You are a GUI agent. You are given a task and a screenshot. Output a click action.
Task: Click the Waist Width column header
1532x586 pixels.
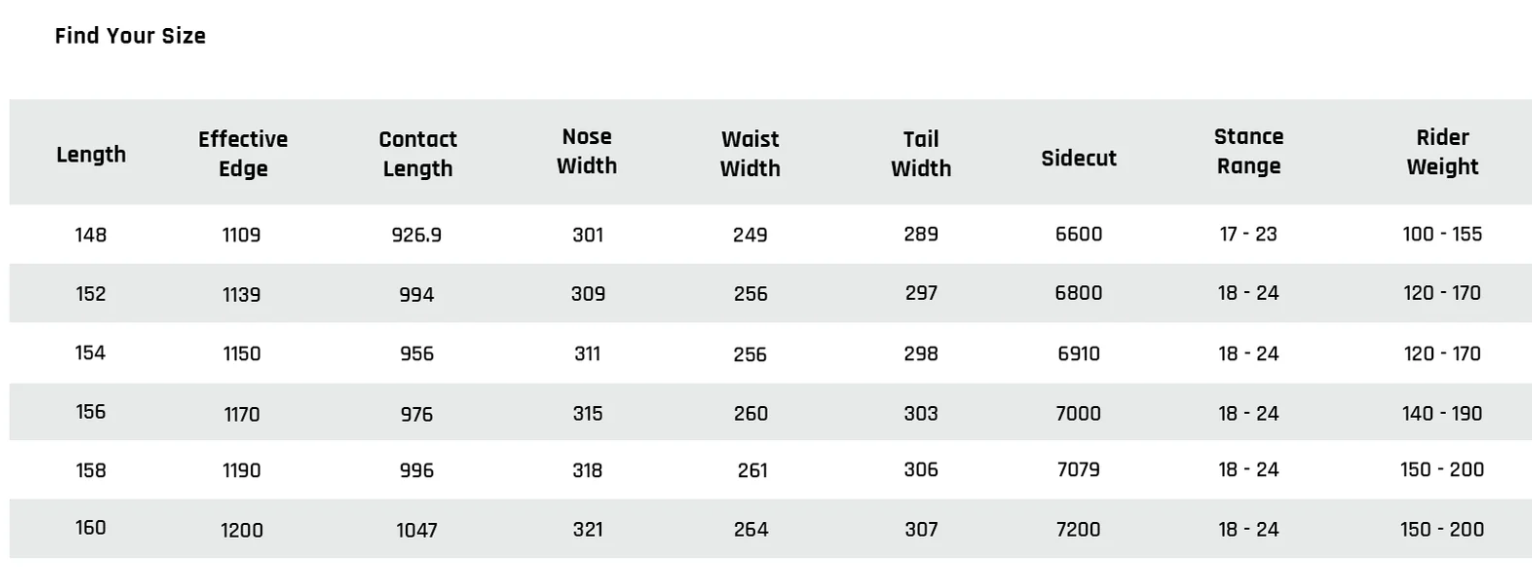coord(750,154)
